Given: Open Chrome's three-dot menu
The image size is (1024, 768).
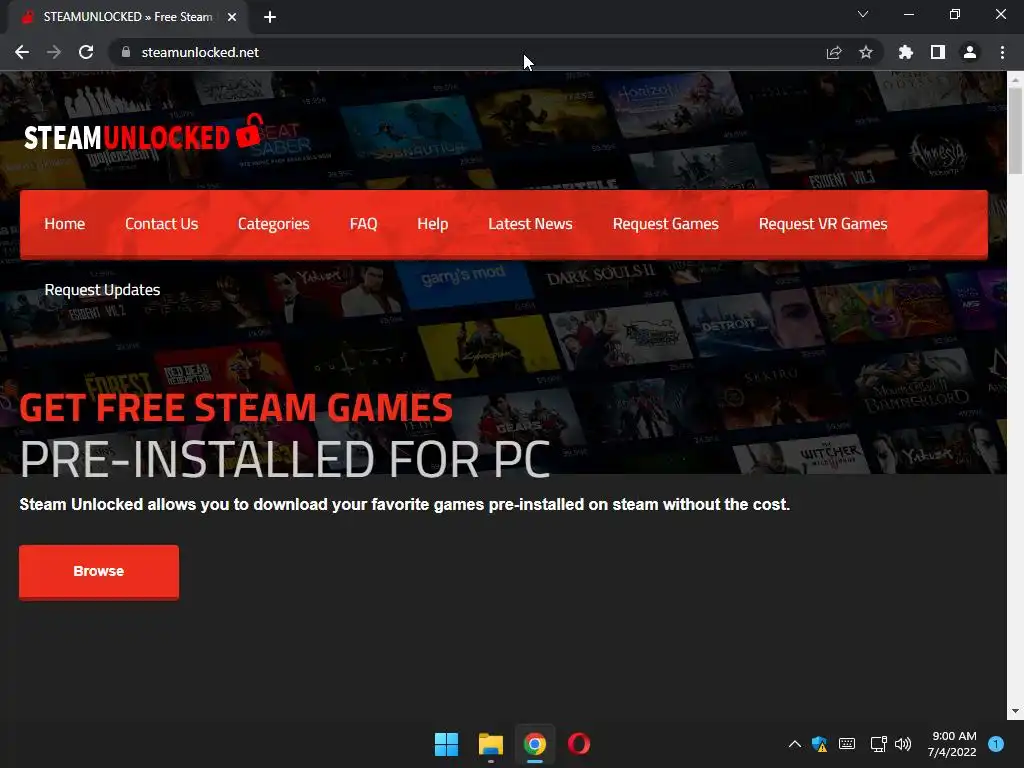Looking at the screenshot, I should click(1002, 52).
